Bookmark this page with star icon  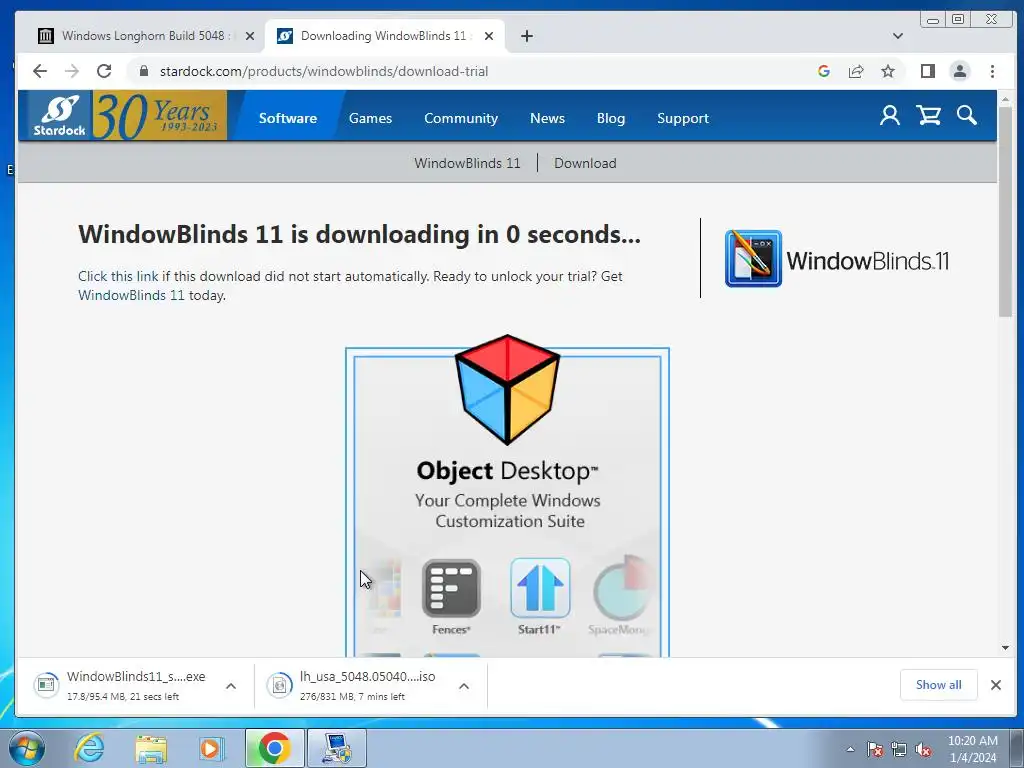[888, 71]
